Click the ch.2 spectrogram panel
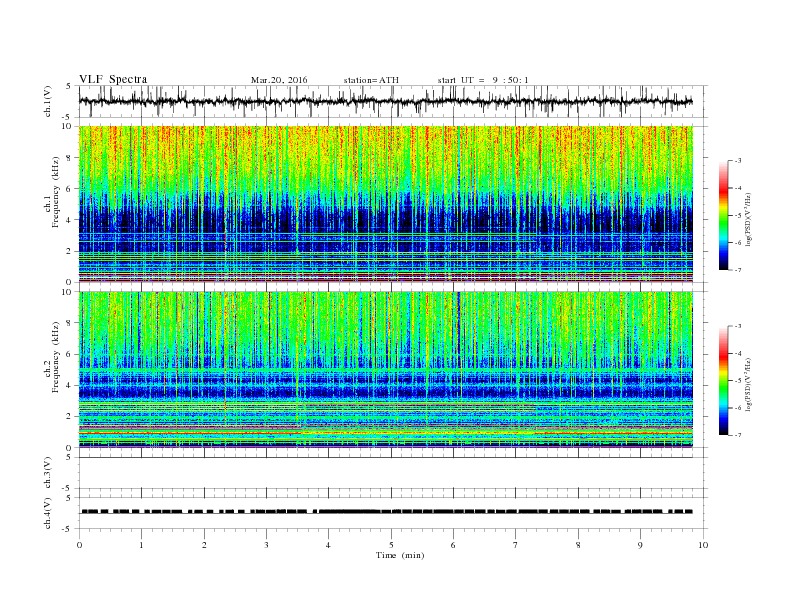Image resolution: width=792 pixels, height=612 pixels. (x=386, y=369)
